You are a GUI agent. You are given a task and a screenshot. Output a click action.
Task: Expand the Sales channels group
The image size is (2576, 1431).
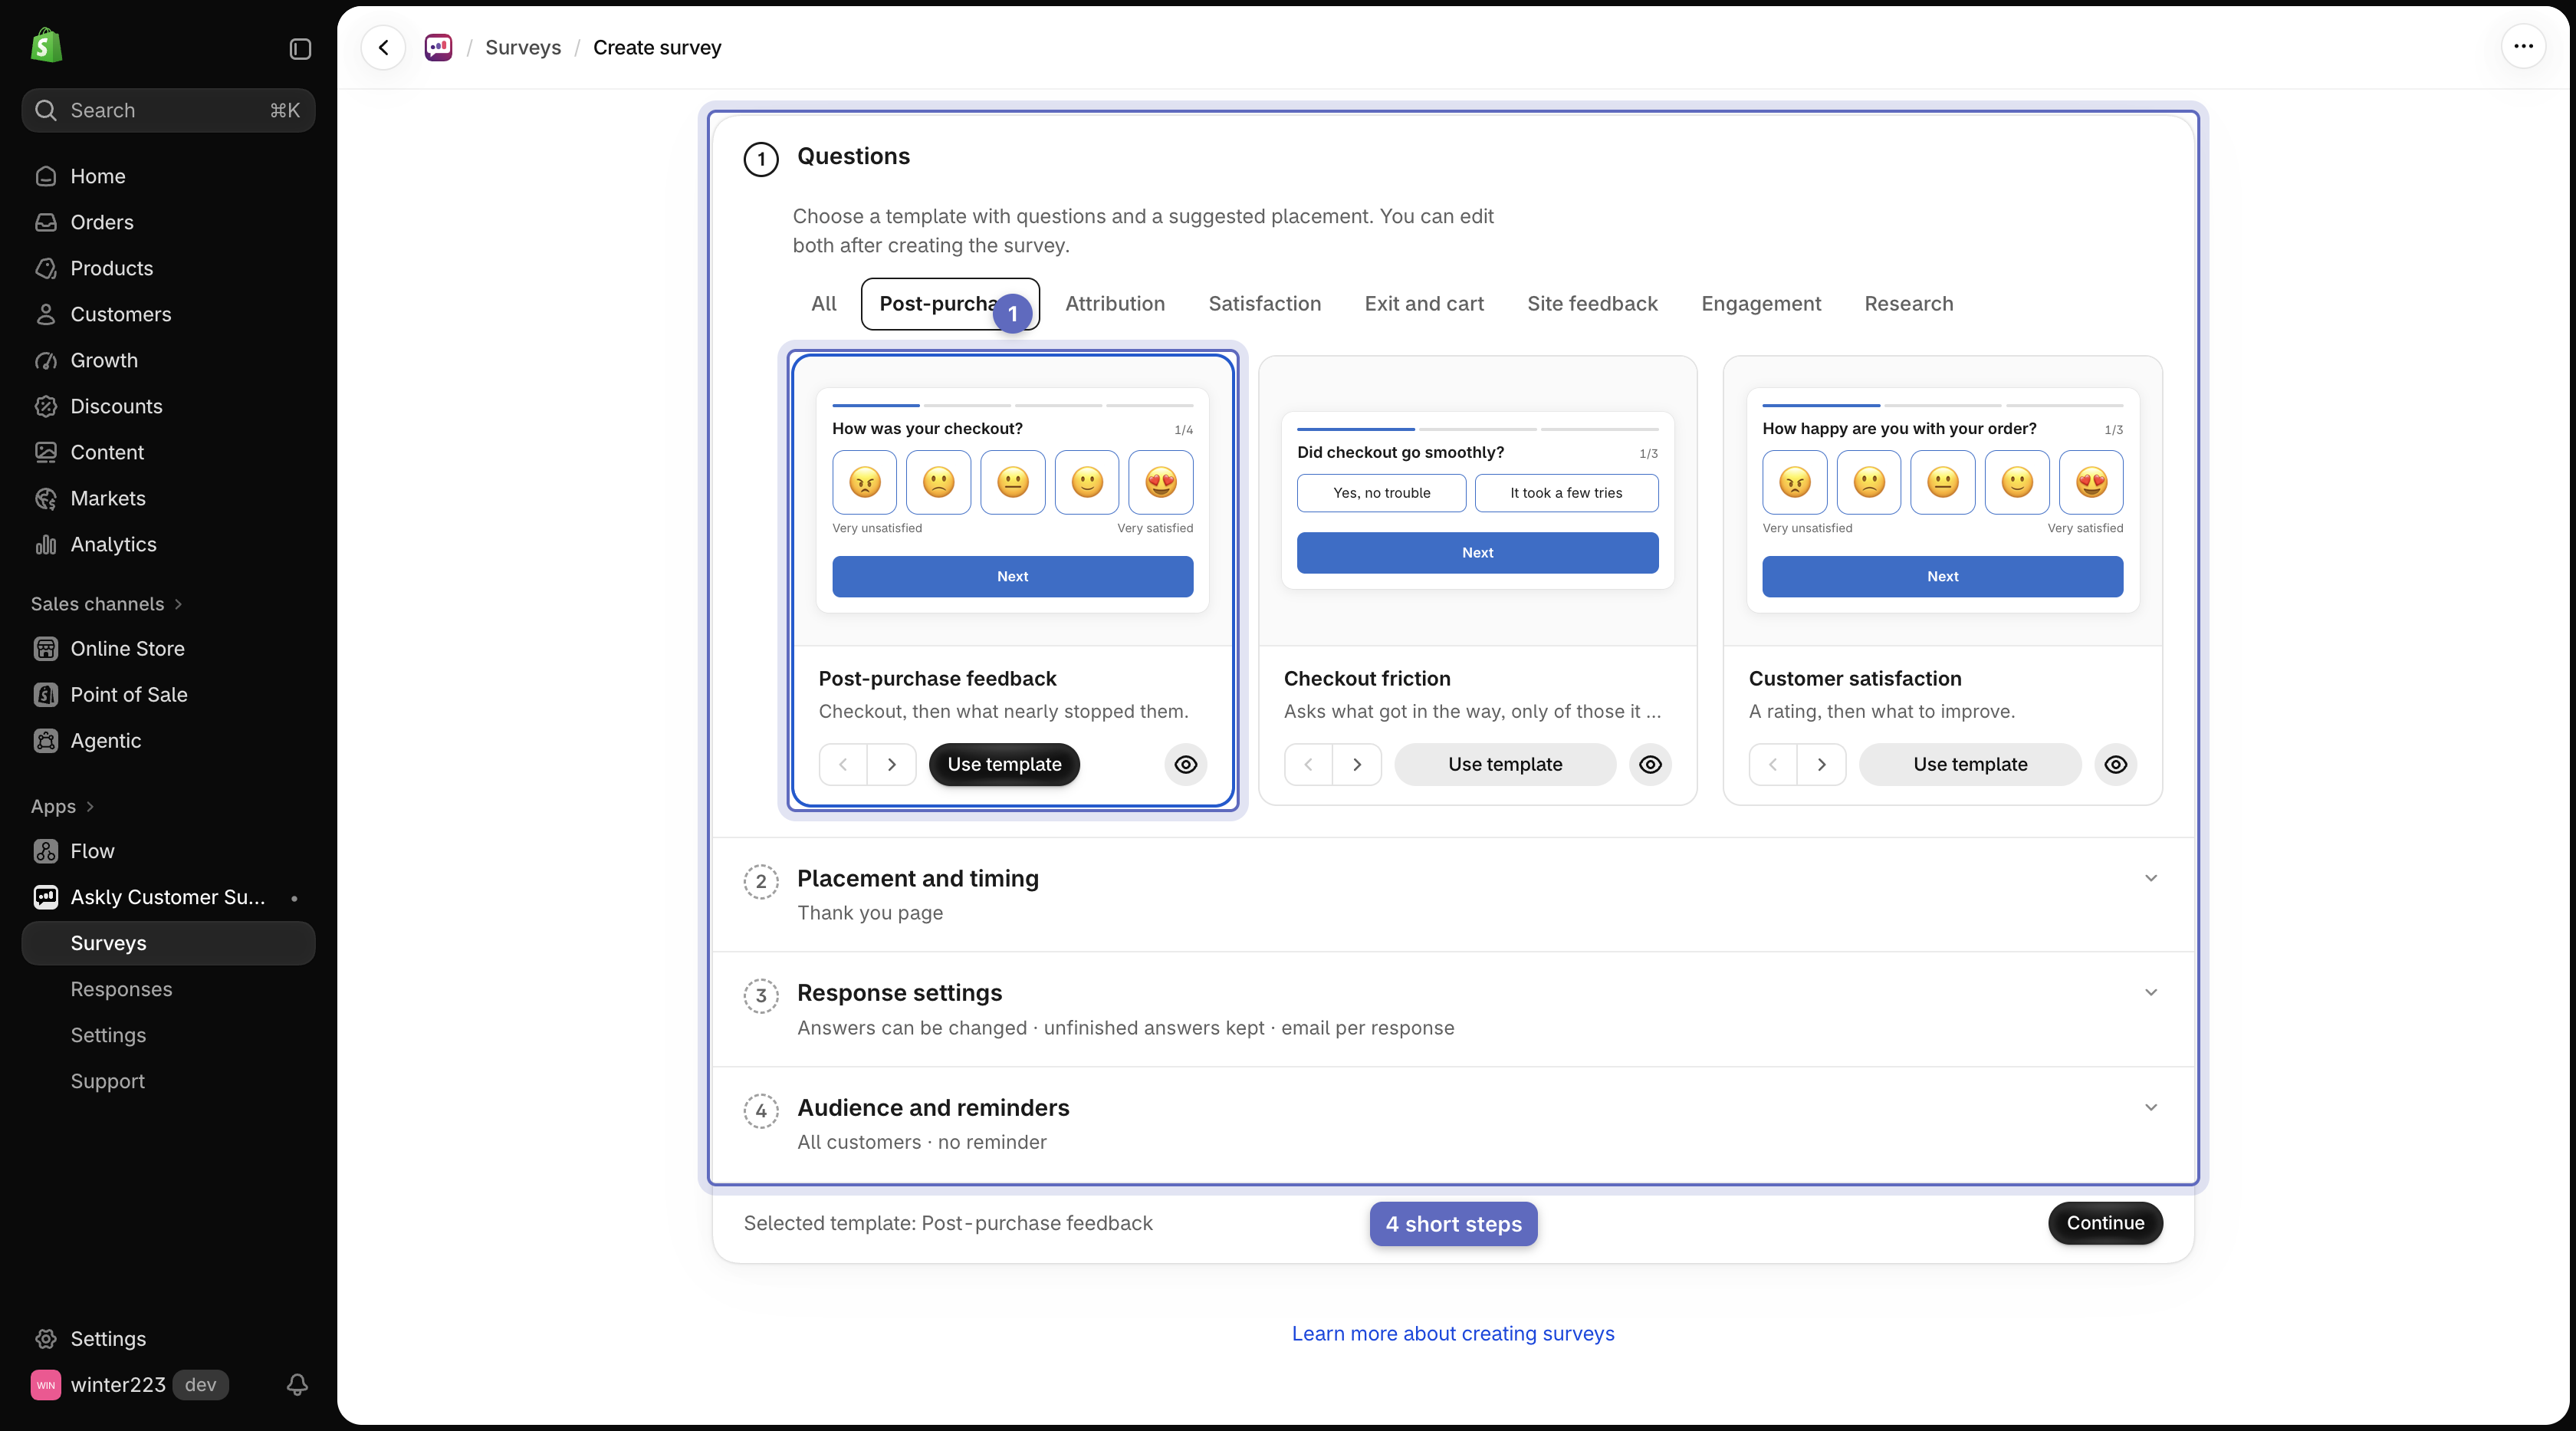pos(106,604)
